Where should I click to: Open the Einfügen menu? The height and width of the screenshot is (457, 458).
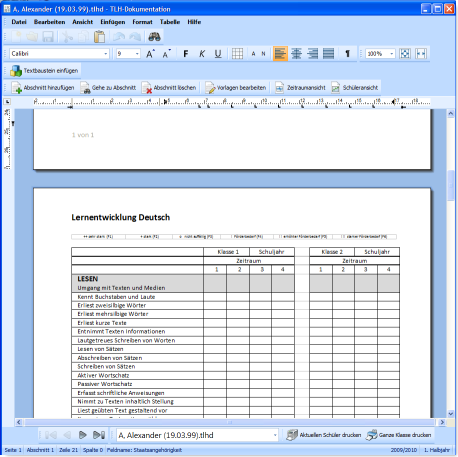point(113,22)
